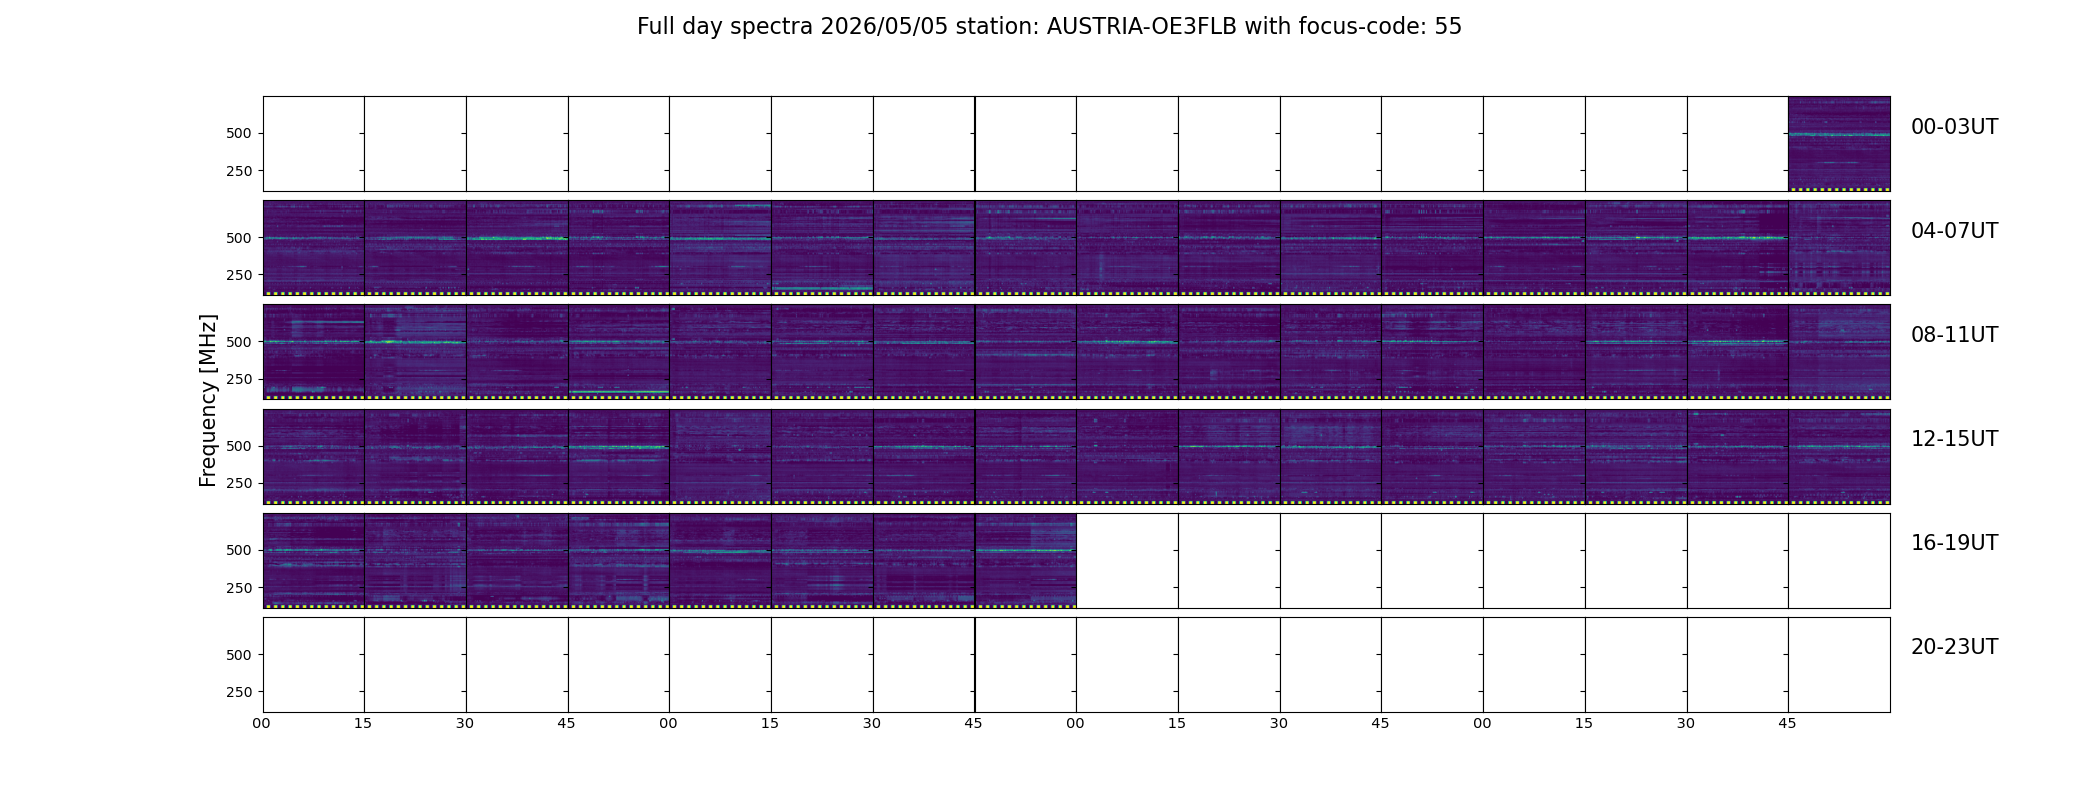This screenshot has width=2100, height=800.
Task: Click the 08-11UT row label
Action: pyautogui.click(x=1954, y=335)
